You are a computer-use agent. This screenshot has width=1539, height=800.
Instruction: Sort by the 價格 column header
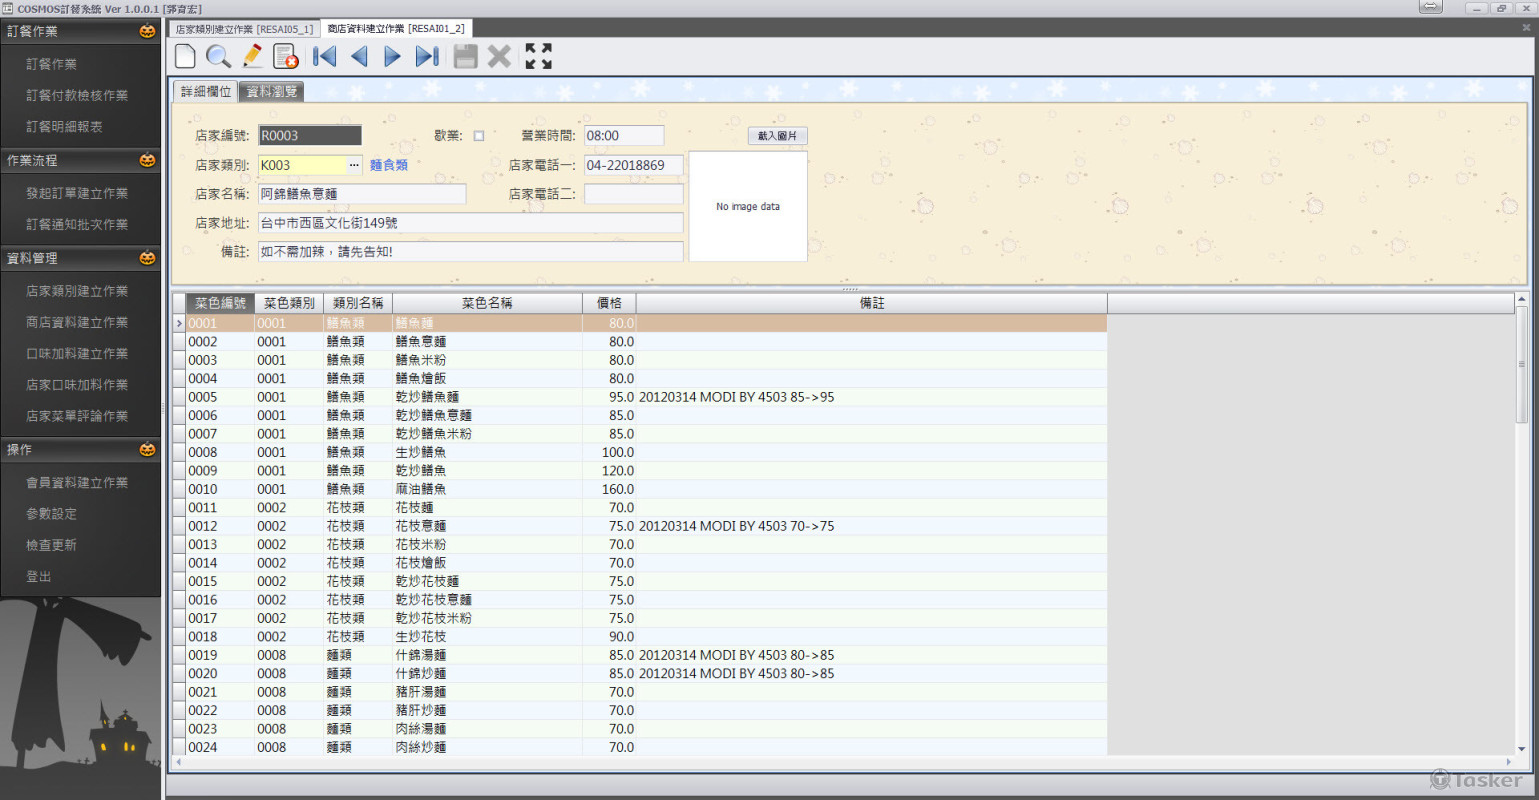pos(610,303)
